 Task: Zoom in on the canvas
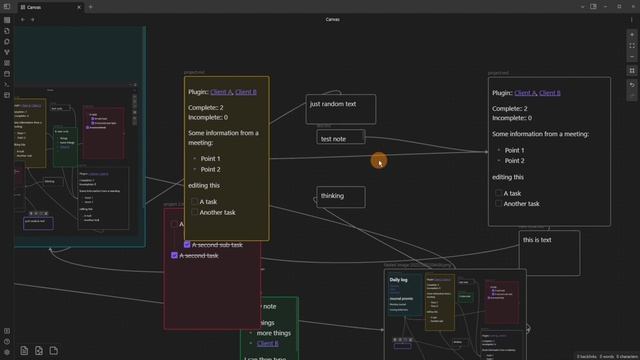632,35
